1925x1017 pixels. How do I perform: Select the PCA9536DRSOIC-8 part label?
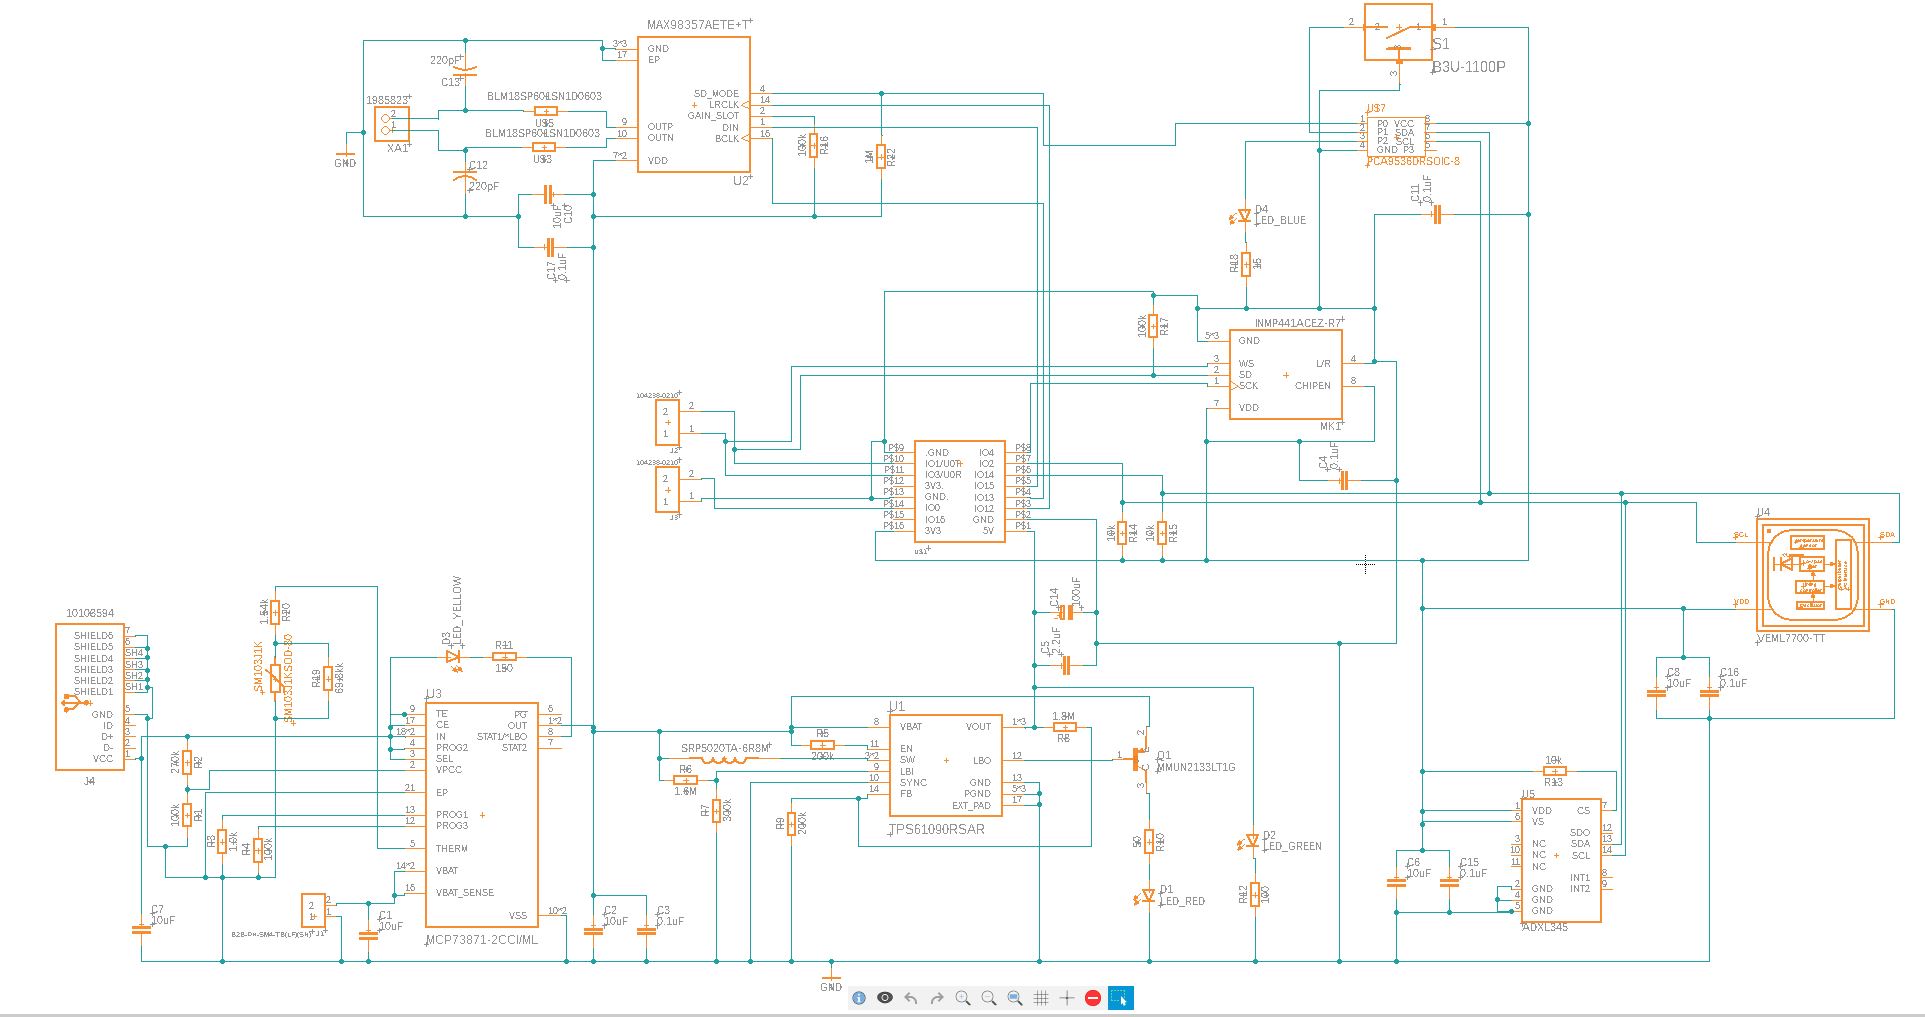[1413, 161]
